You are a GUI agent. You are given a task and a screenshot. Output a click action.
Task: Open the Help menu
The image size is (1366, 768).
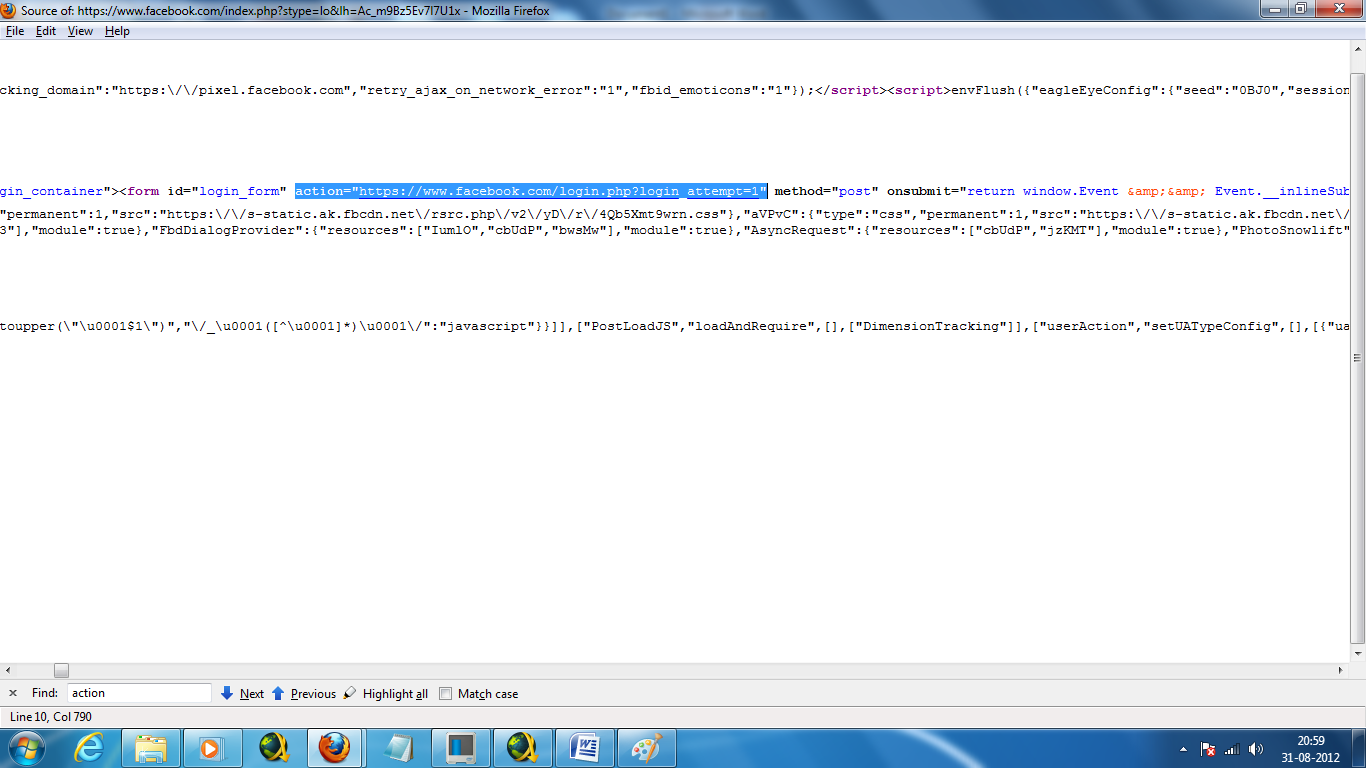(117, 31)
